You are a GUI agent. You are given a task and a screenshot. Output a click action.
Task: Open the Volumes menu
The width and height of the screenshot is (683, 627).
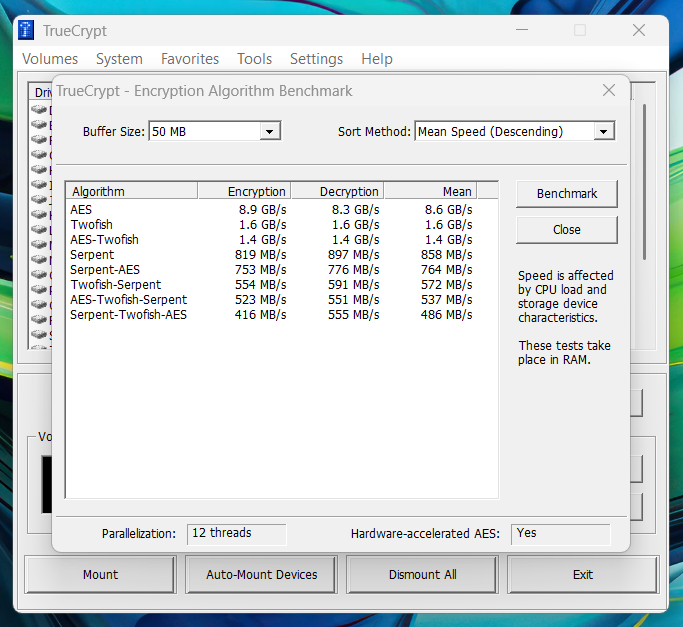pyautogui.click(x=50, y=59)
